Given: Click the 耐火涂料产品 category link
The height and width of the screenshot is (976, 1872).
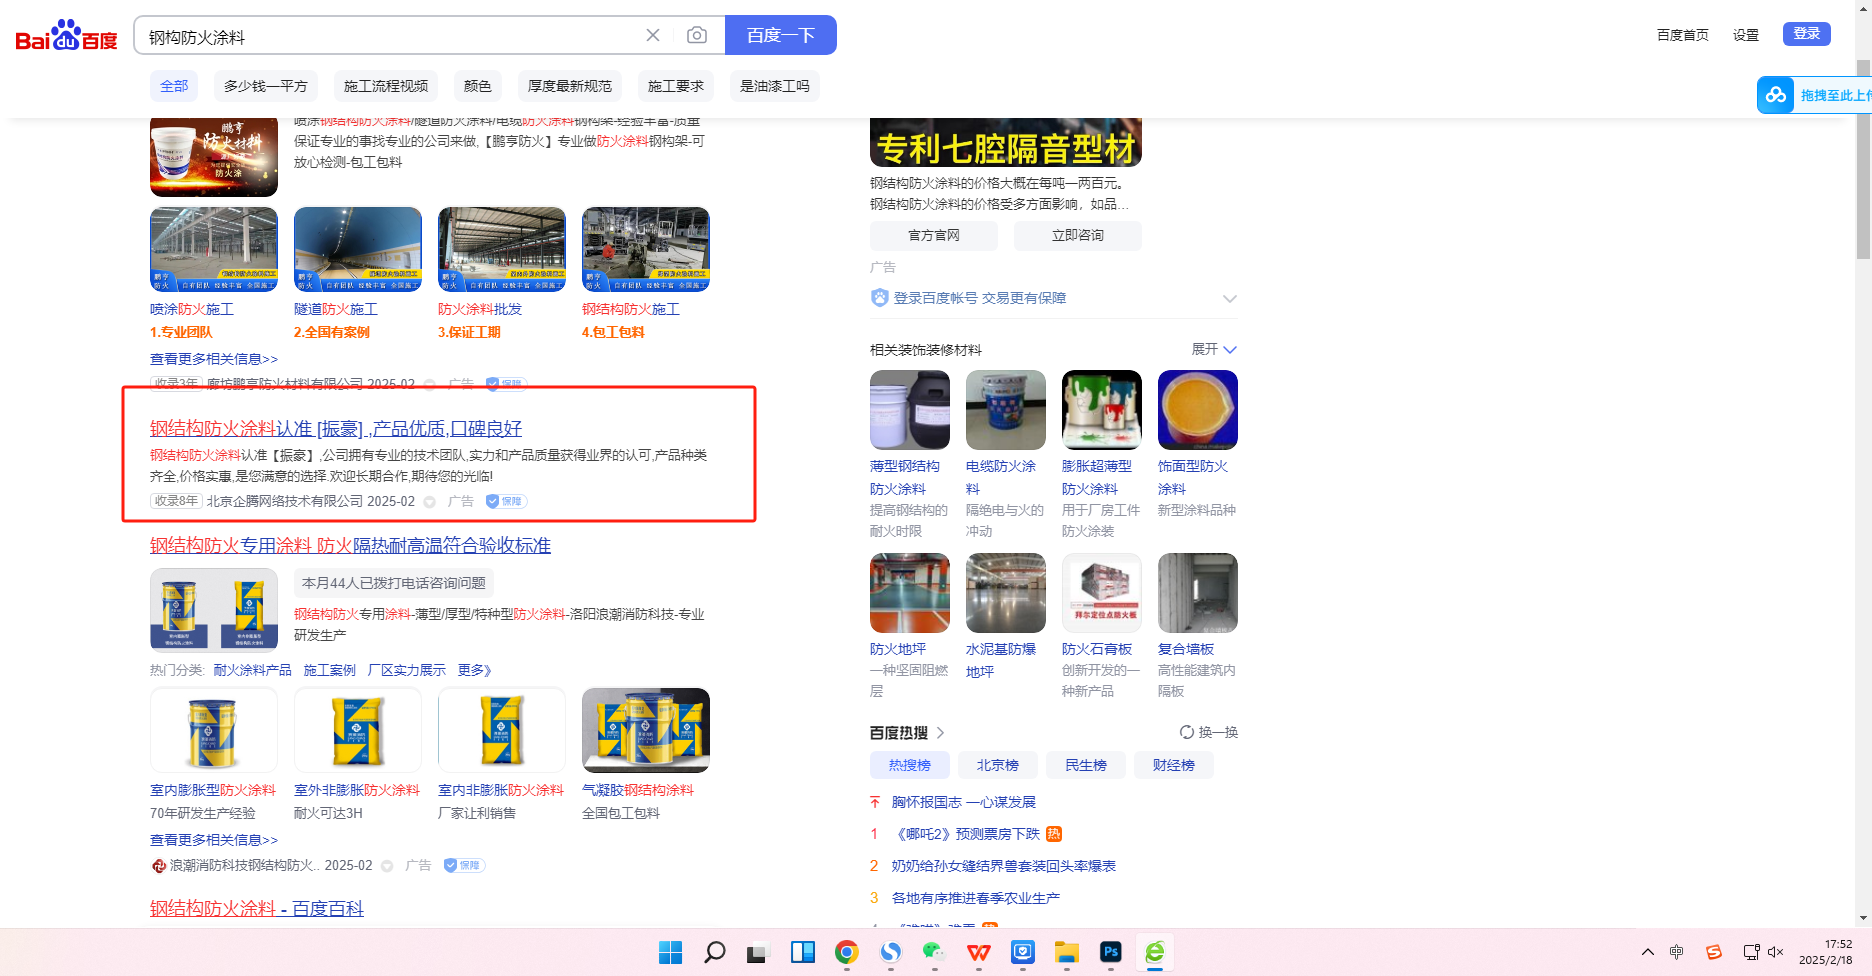Looking at the screenshot, I should click(253, 670).
